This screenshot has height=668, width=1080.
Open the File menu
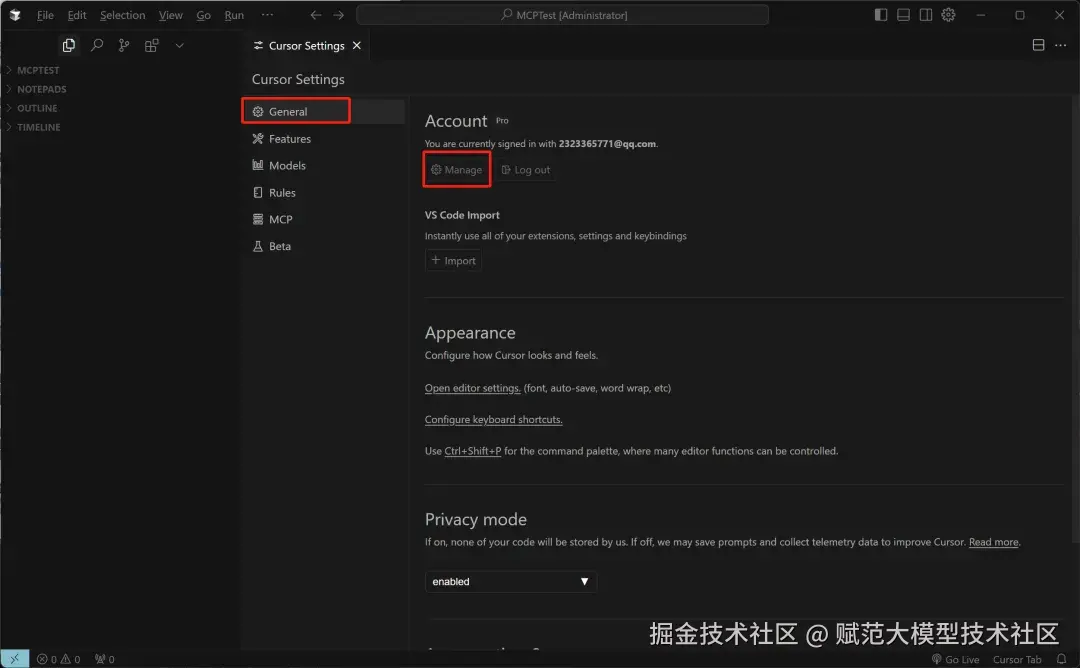[x=45, y=14]
